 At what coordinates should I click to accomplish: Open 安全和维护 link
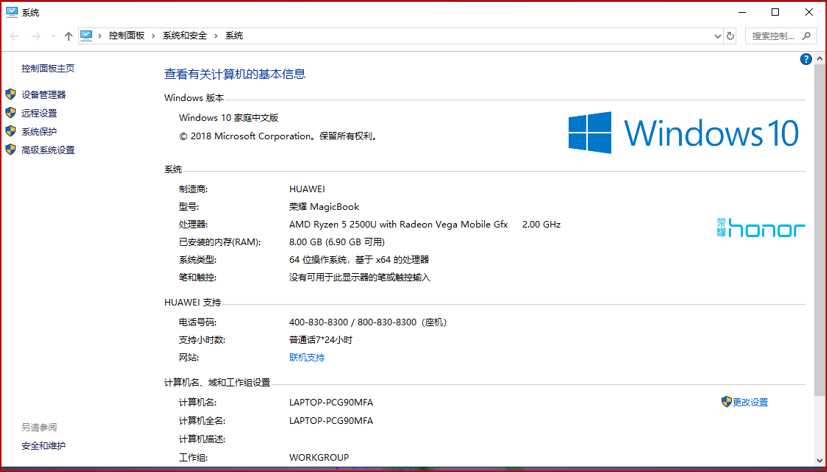tap(43, 446)
